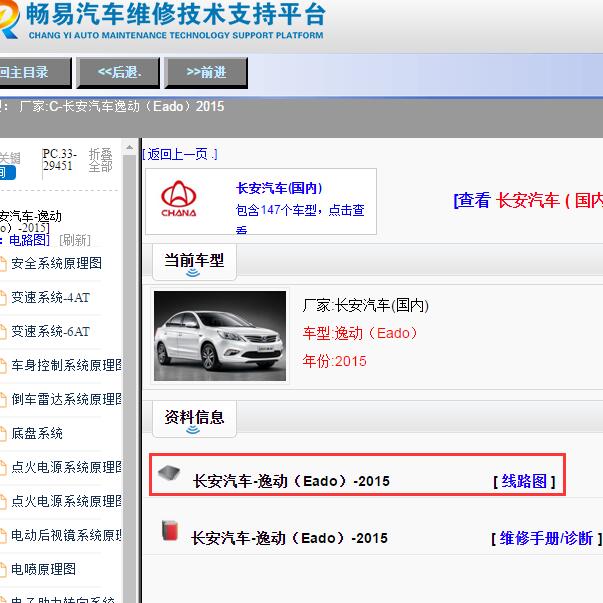Click 长安汽车-逸动 (Eado) -2015 wiring row title
This screenshot has height=603, width=603.
click(291, 481)
